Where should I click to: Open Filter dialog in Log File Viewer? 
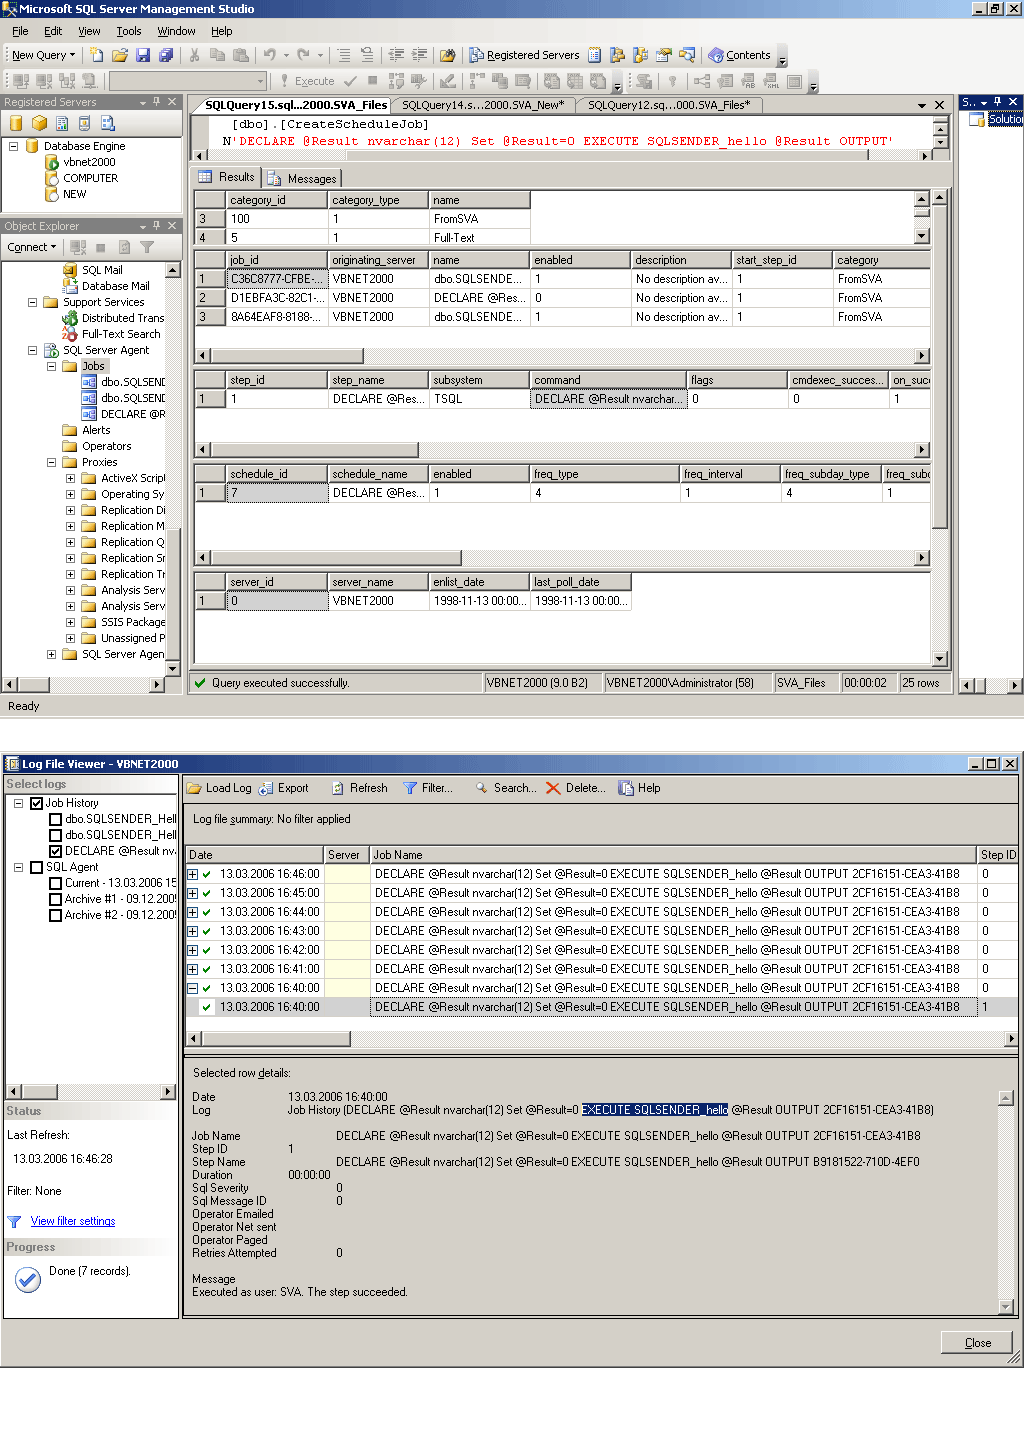[428, 788]
